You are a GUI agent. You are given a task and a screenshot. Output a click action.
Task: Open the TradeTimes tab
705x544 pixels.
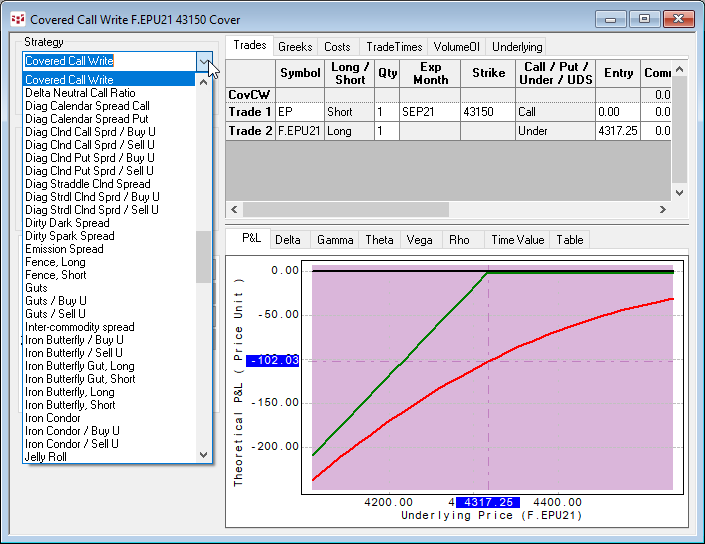click(x=393, y=47)
